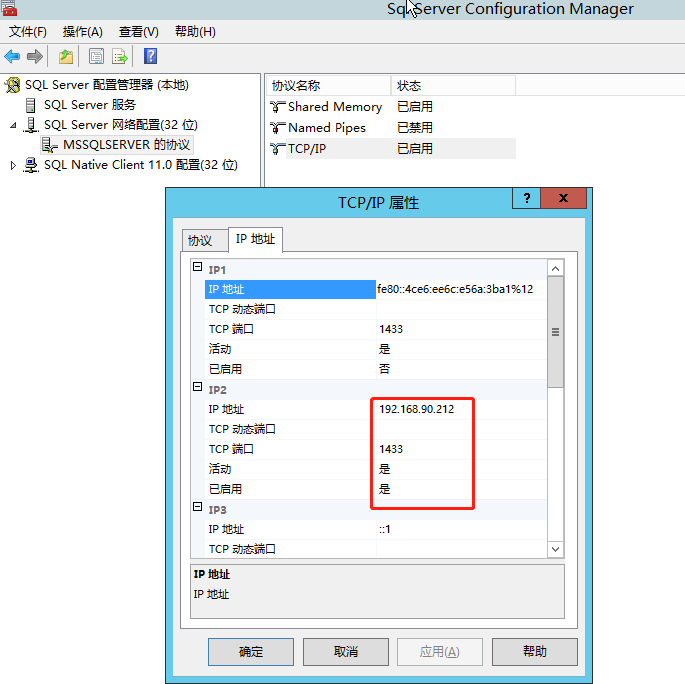Click the 确定 button

[x=251, y=652]
